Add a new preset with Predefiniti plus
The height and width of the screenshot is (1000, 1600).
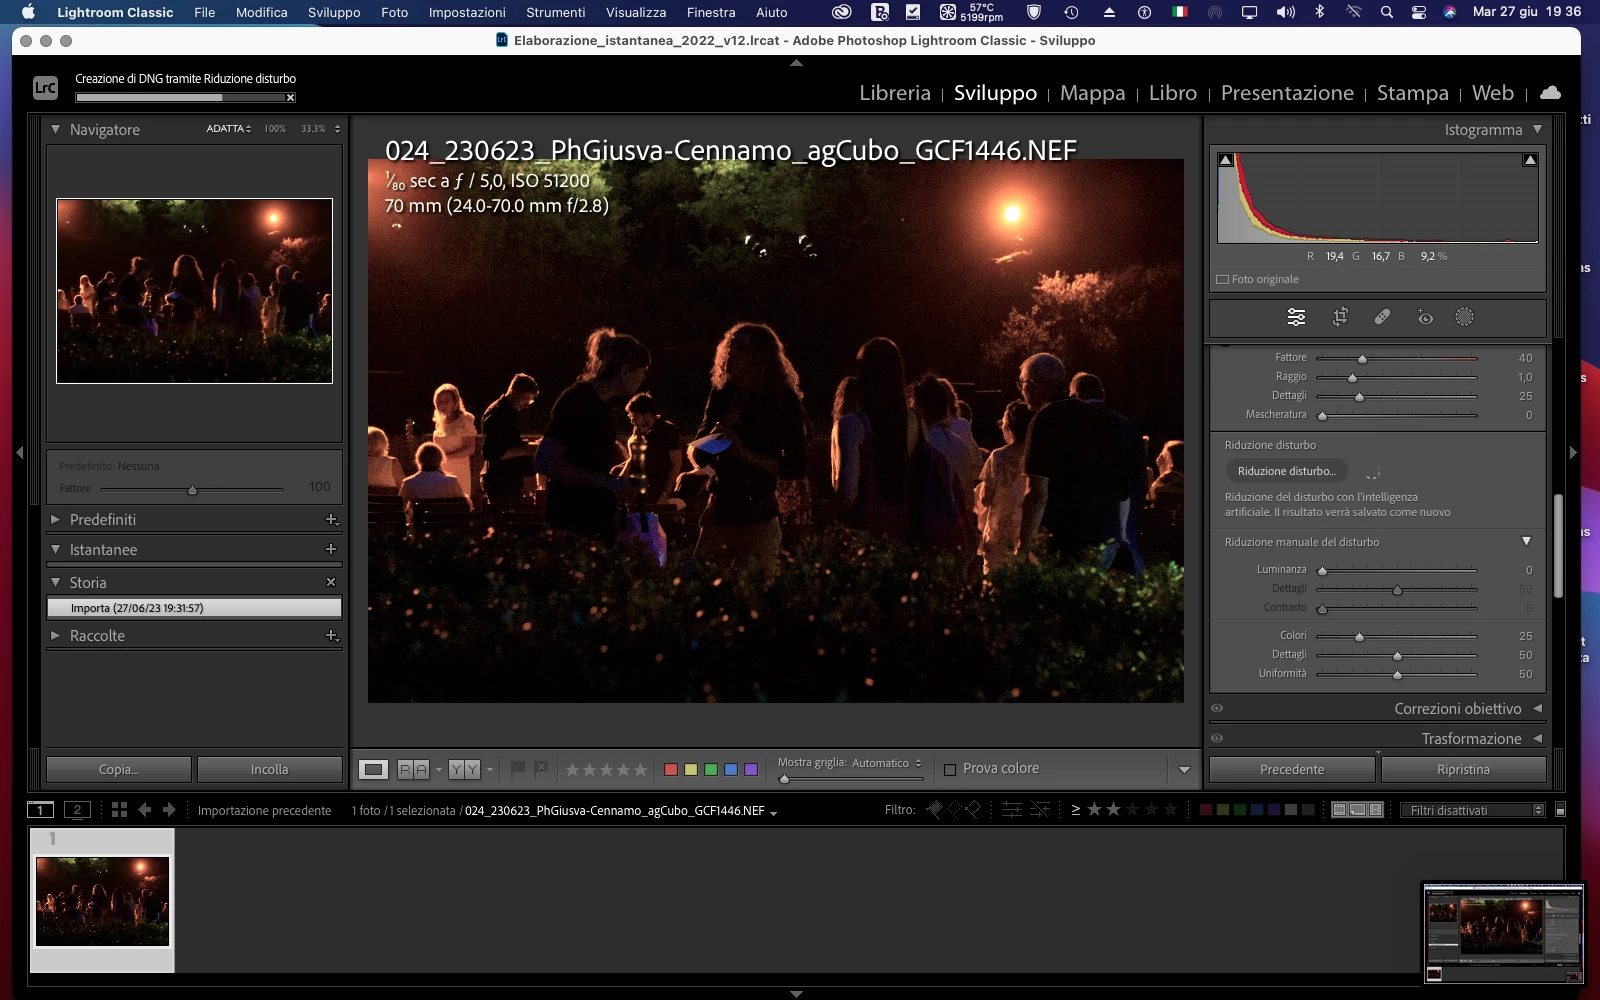332,519
